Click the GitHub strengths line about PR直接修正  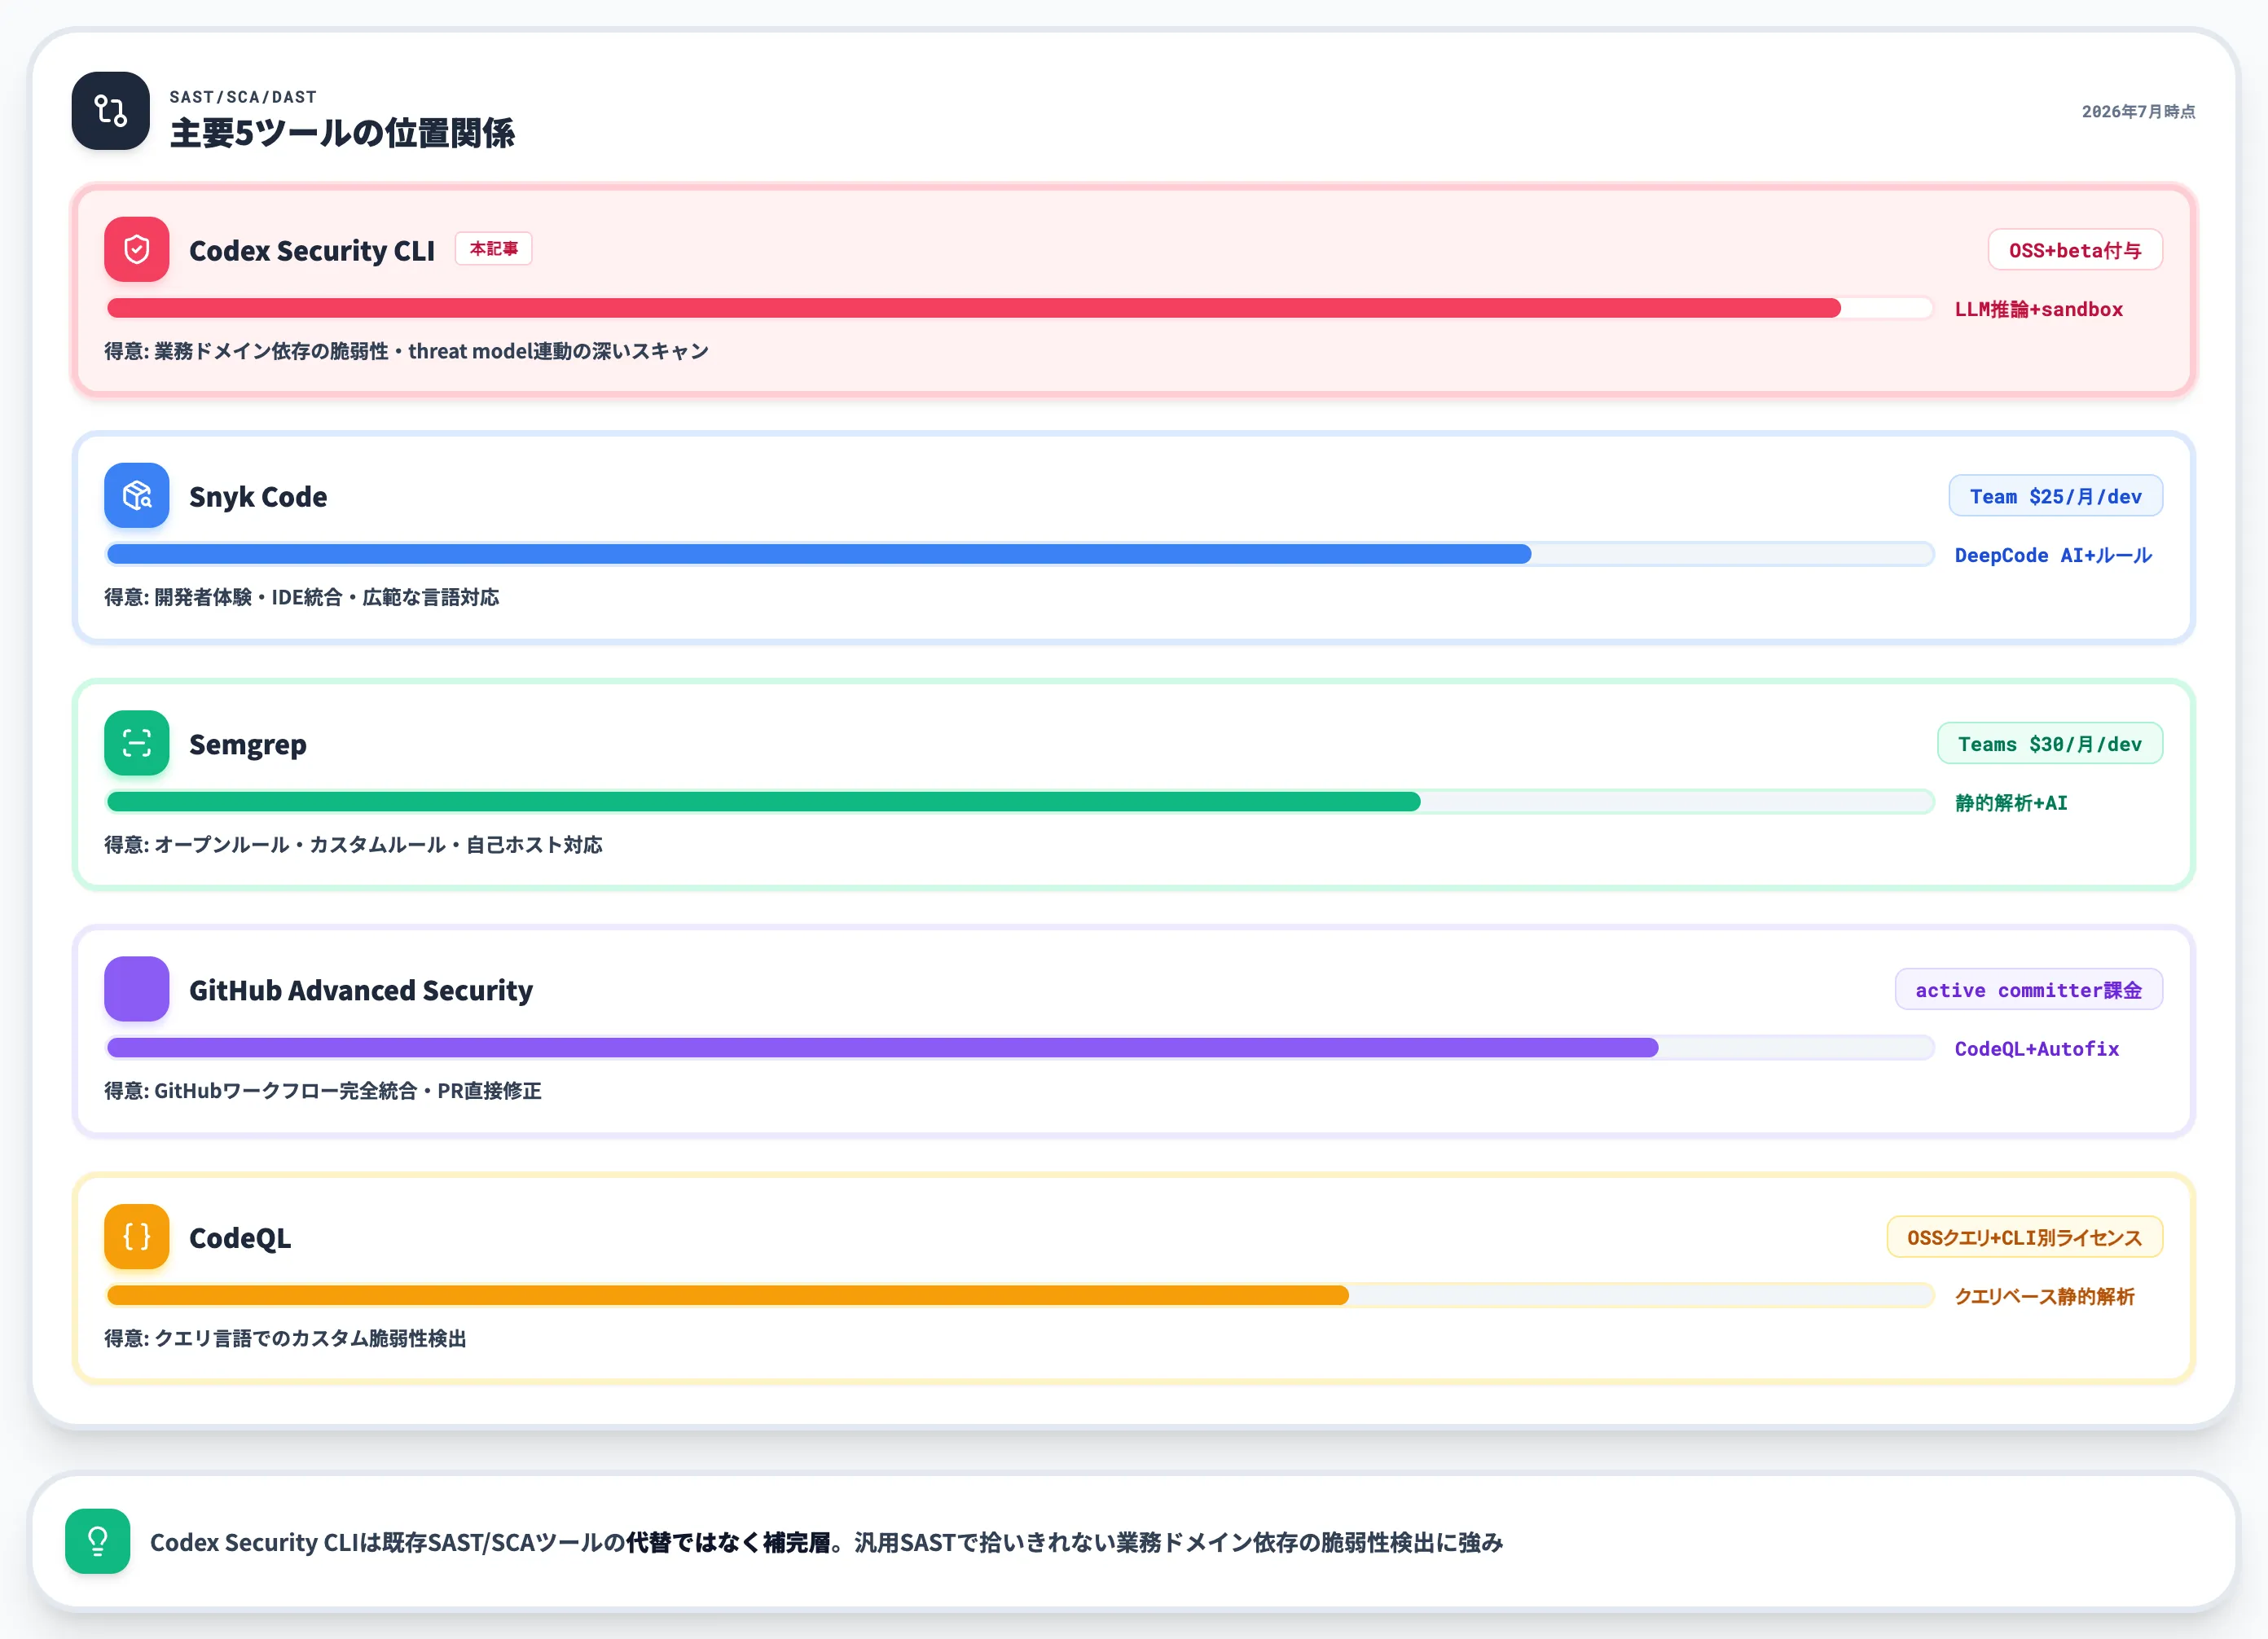pyautogui.click(x=323, y=1091)
